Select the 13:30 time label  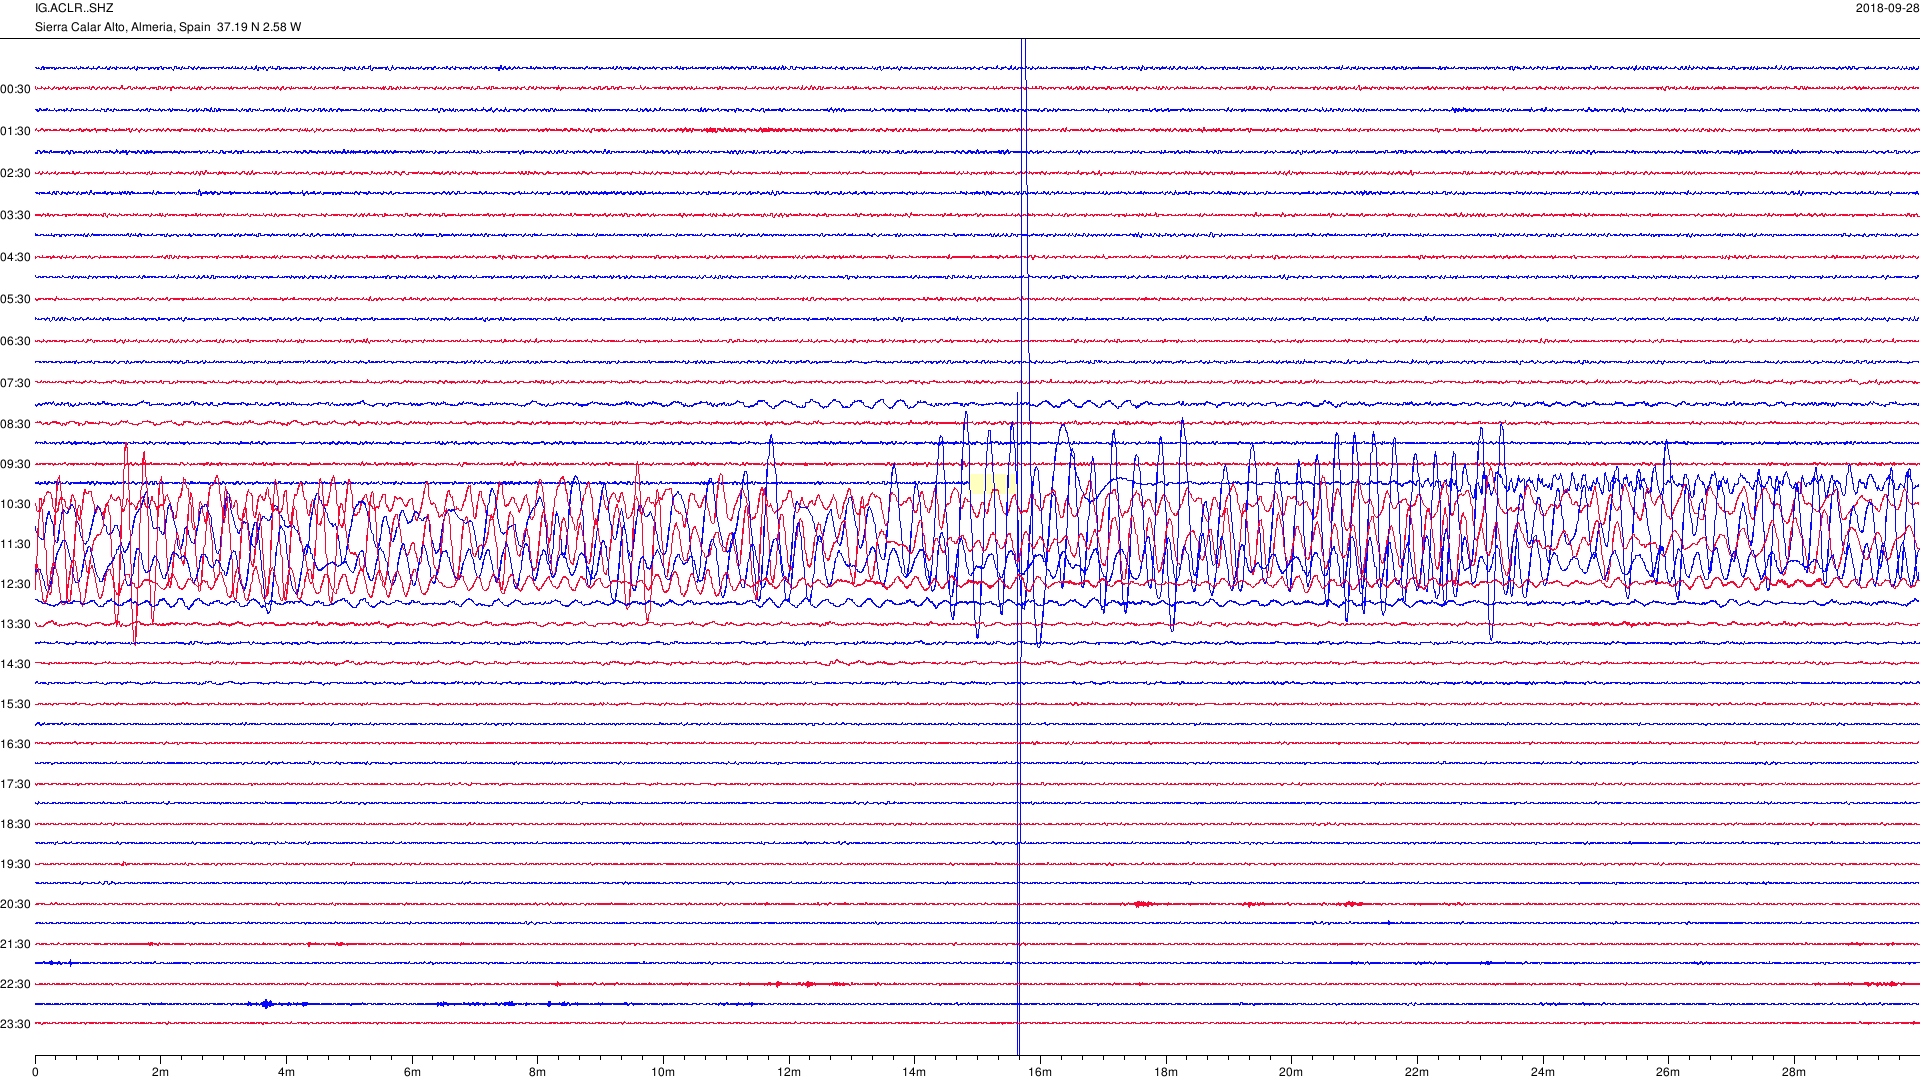[15, 624]
